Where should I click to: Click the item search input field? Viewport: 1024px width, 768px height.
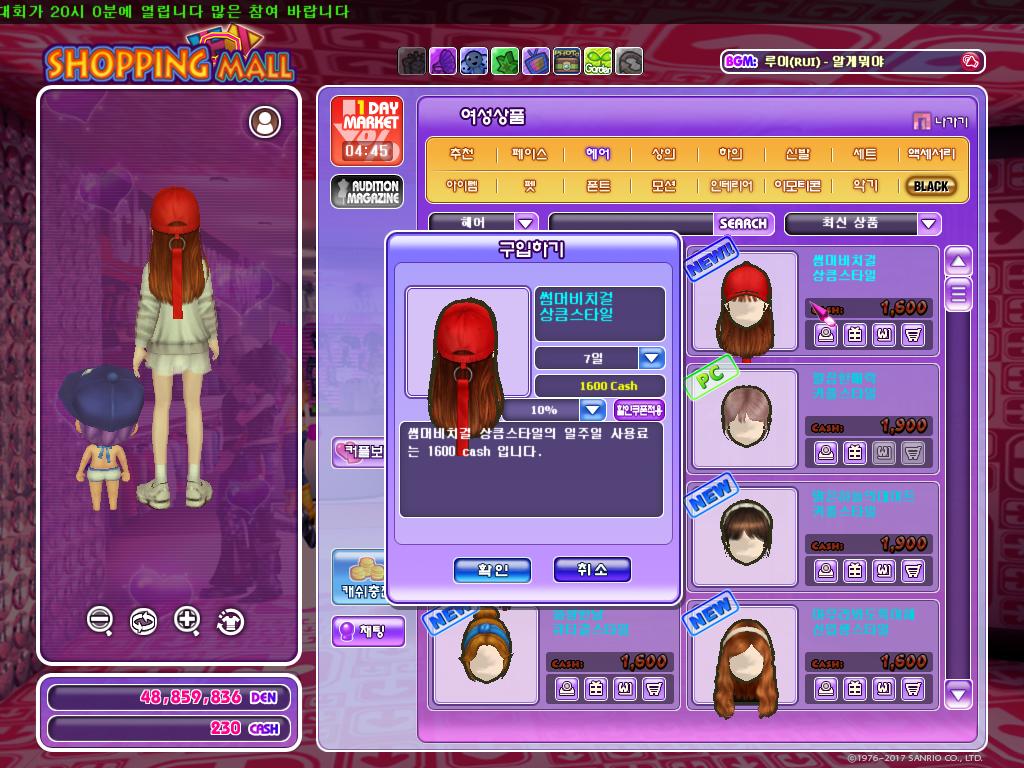(632, 224)
